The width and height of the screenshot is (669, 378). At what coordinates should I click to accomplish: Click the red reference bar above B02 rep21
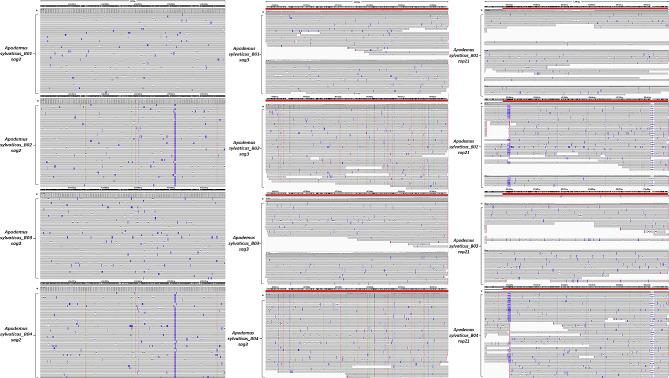(x=586, y=101)
